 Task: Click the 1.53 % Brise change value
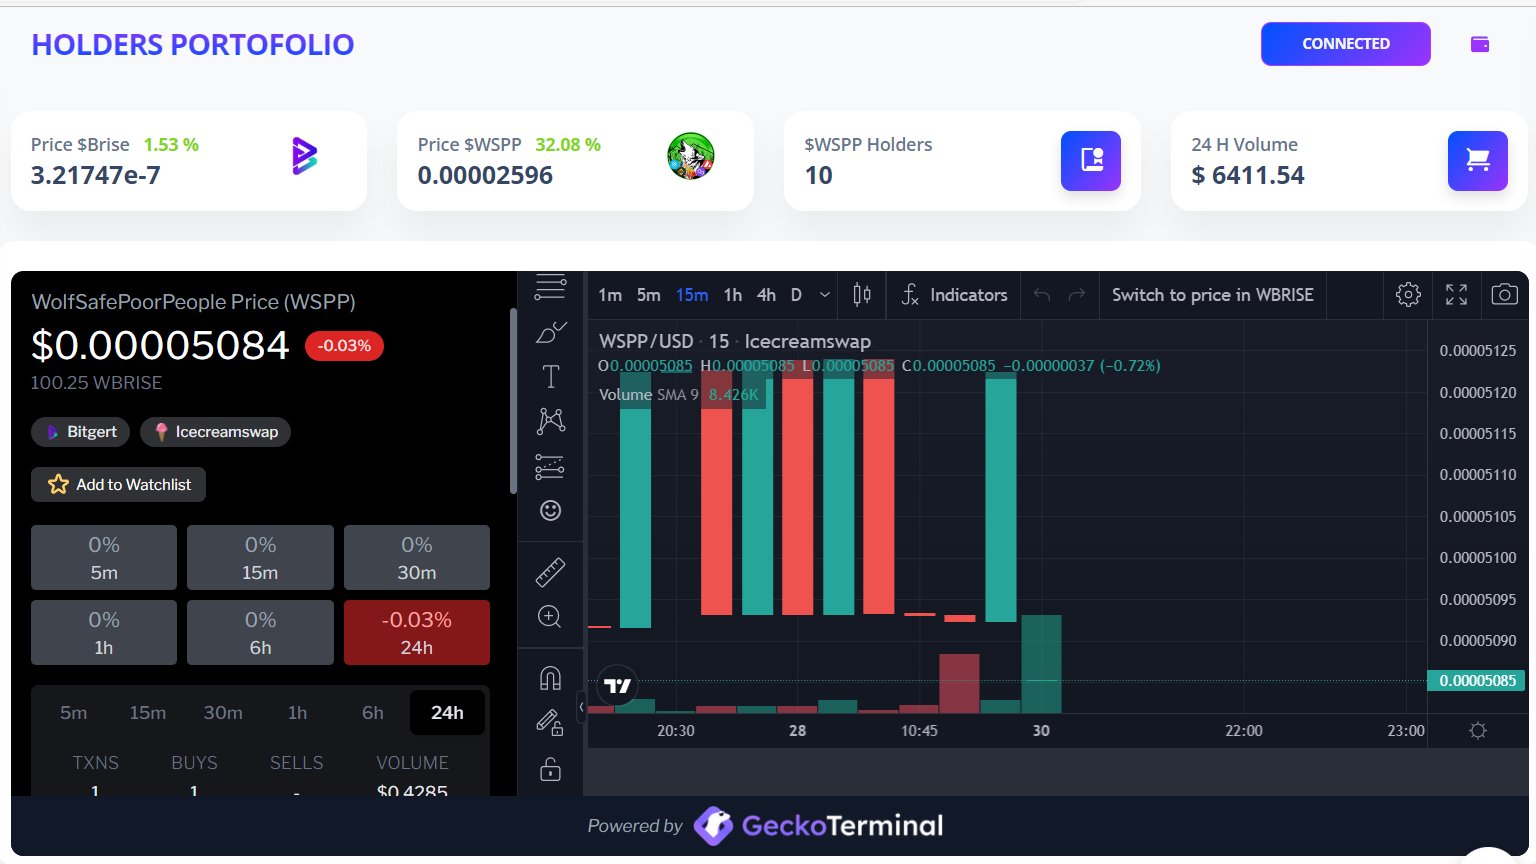[171, 145]
